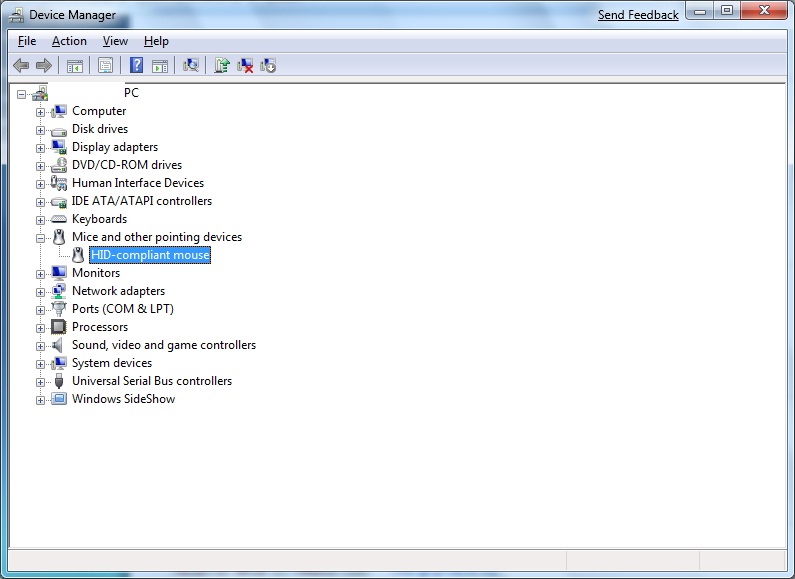Open the Action menu

tap(69, 41)
